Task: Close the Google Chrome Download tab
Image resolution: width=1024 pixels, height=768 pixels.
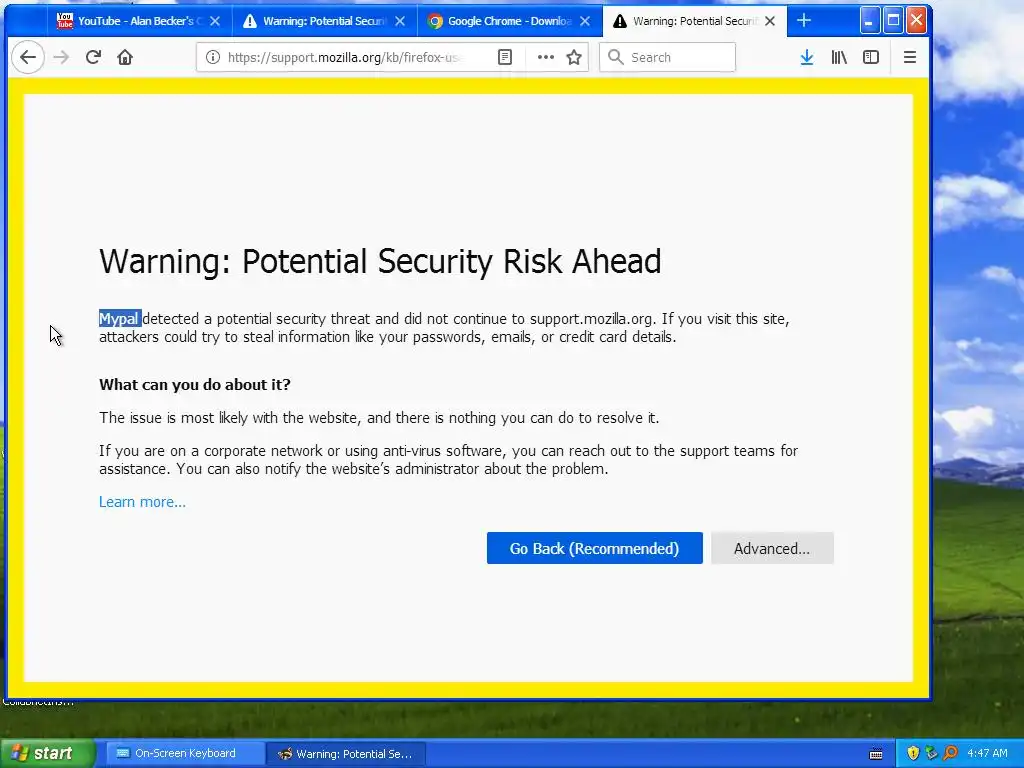Action: click(x=585, y=21)
